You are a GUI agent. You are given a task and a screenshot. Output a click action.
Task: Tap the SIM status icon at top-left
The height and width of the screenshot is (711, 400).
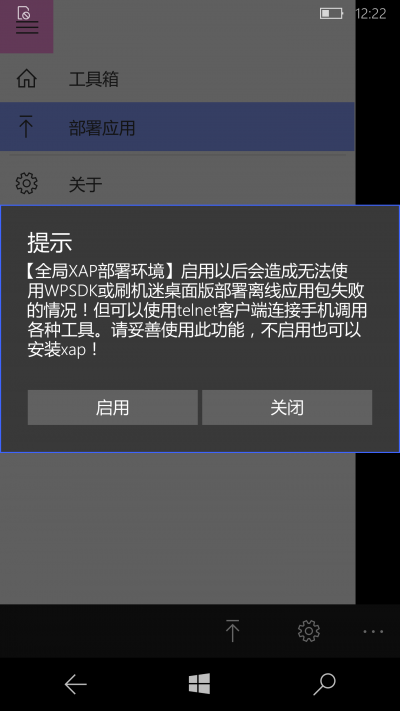click(24, 13)
